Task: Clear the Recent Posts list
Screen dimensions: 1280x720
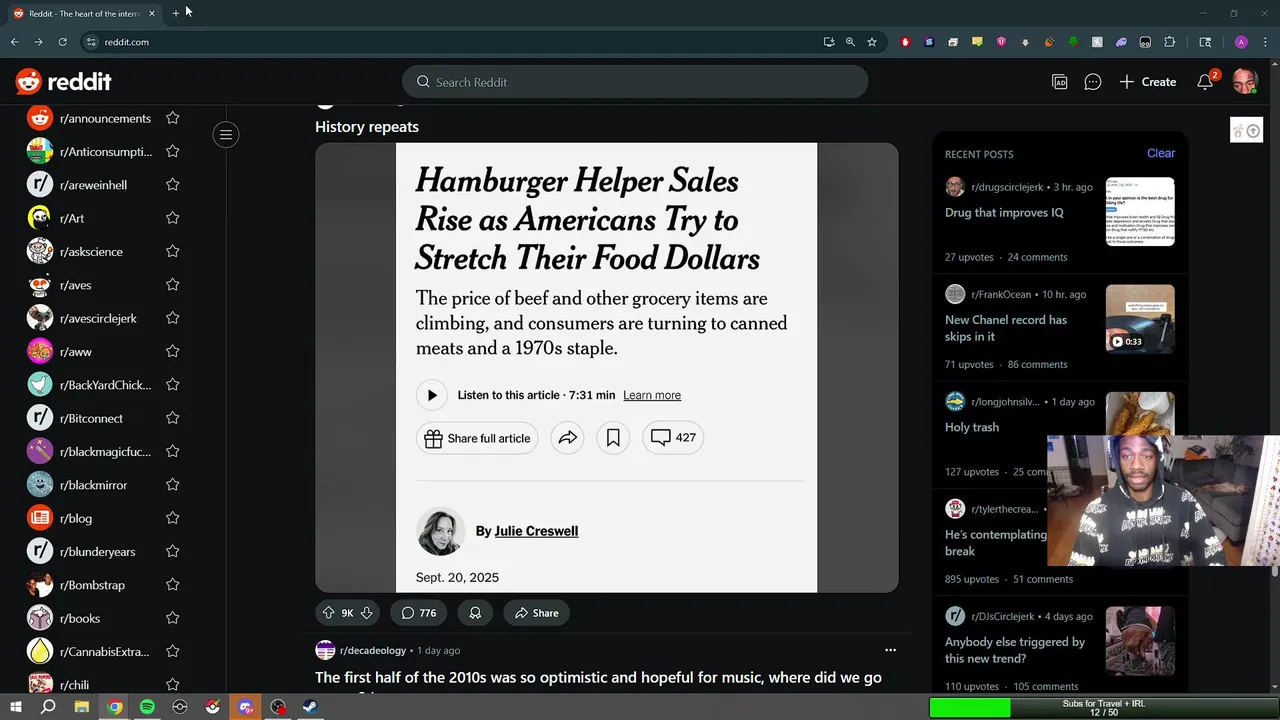Action: (1161, 153)
